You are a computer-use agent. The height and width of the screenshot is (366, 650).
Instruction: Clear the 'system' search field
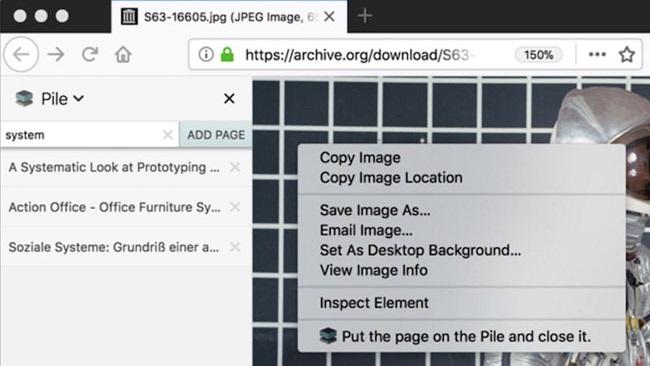(x=167, y=135)
